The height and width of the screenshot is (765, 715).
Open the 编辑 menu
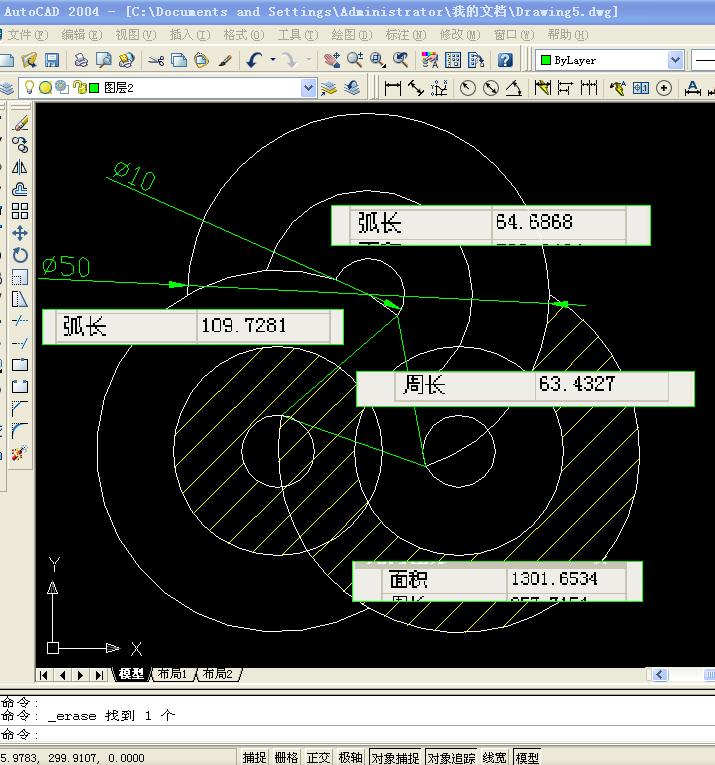81,35
